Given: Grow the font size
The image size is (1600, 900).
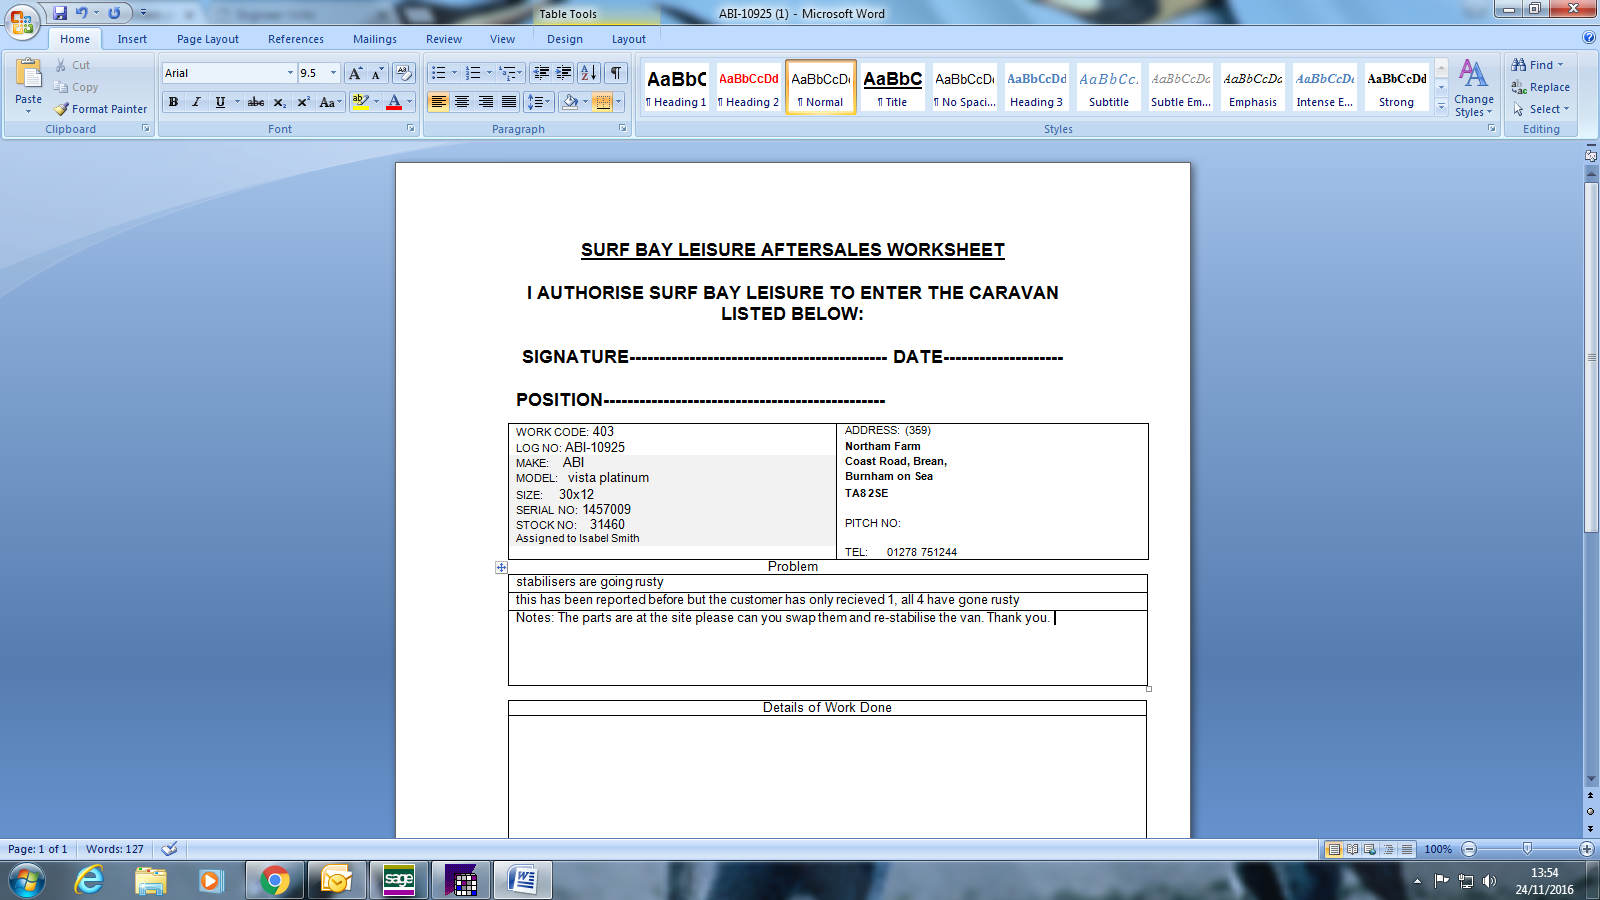Looking at the screenshot, I should coord(355,73).
